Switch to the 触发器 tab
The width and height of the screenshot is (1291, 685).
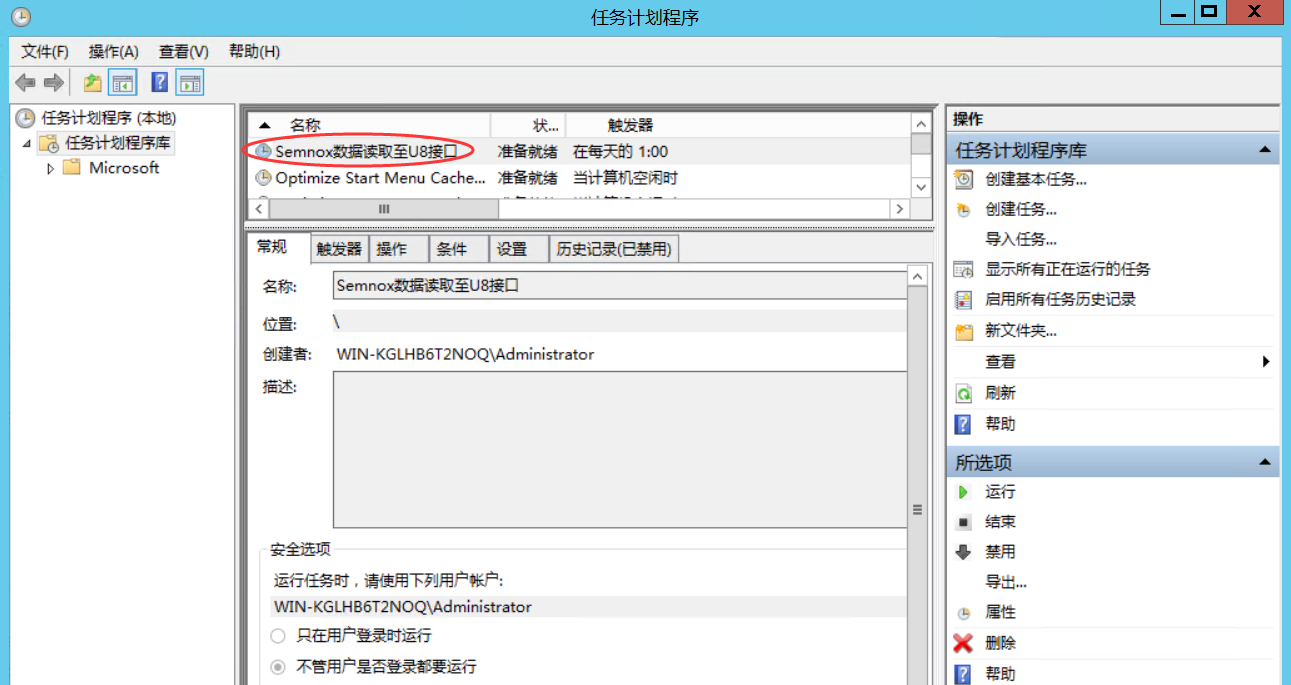click(x=339, y=249)
